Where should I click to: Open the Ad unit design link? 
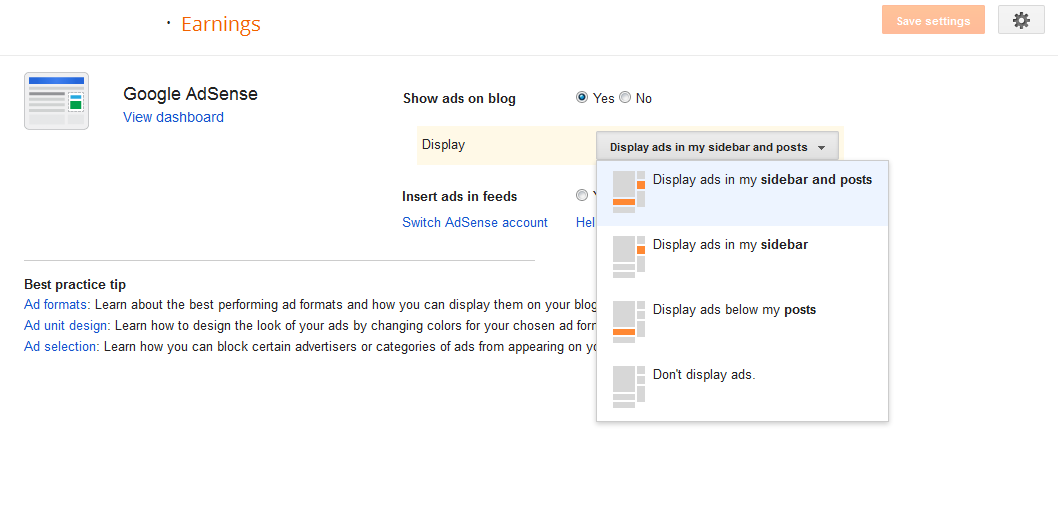pyautogui.click(x=66, y=325)
